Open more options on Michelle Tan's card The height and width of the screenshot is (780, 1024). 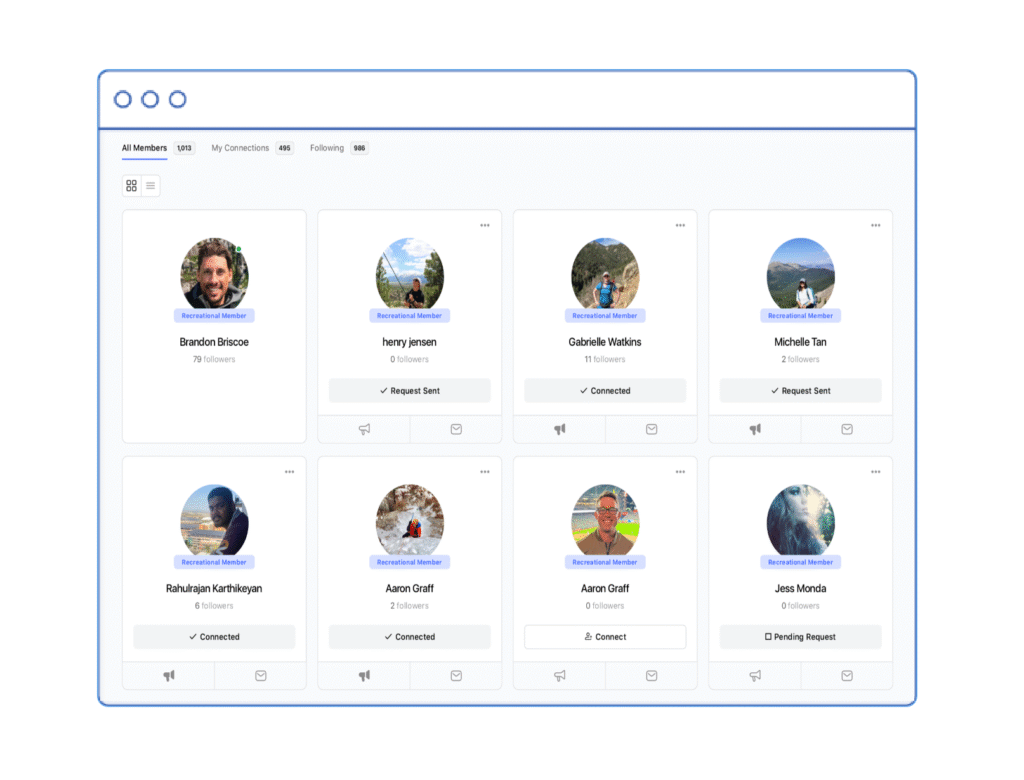point(875,225)
